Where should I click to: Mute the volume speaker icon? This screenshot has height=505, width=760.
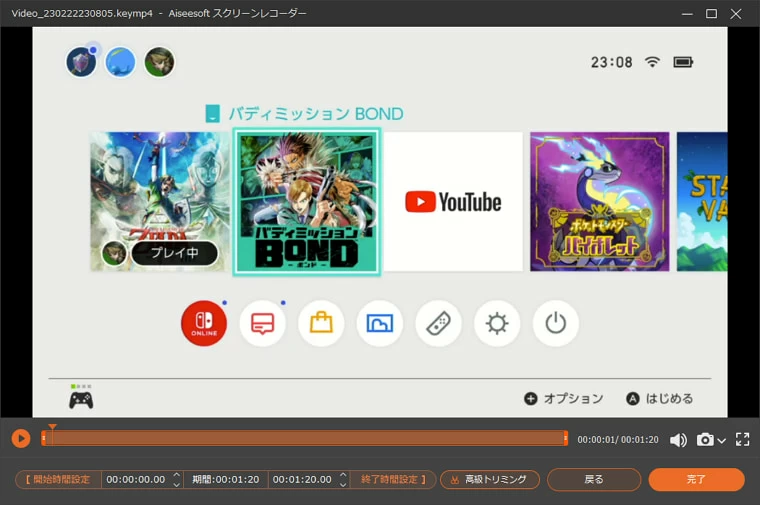pos(678,440)
